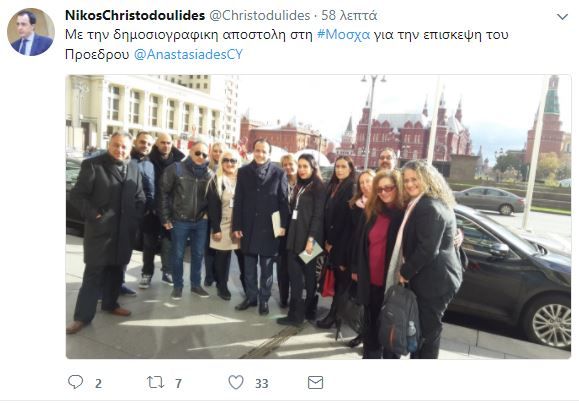
Task: Visit the @Christodulides handle
Action: click(260, 16)
